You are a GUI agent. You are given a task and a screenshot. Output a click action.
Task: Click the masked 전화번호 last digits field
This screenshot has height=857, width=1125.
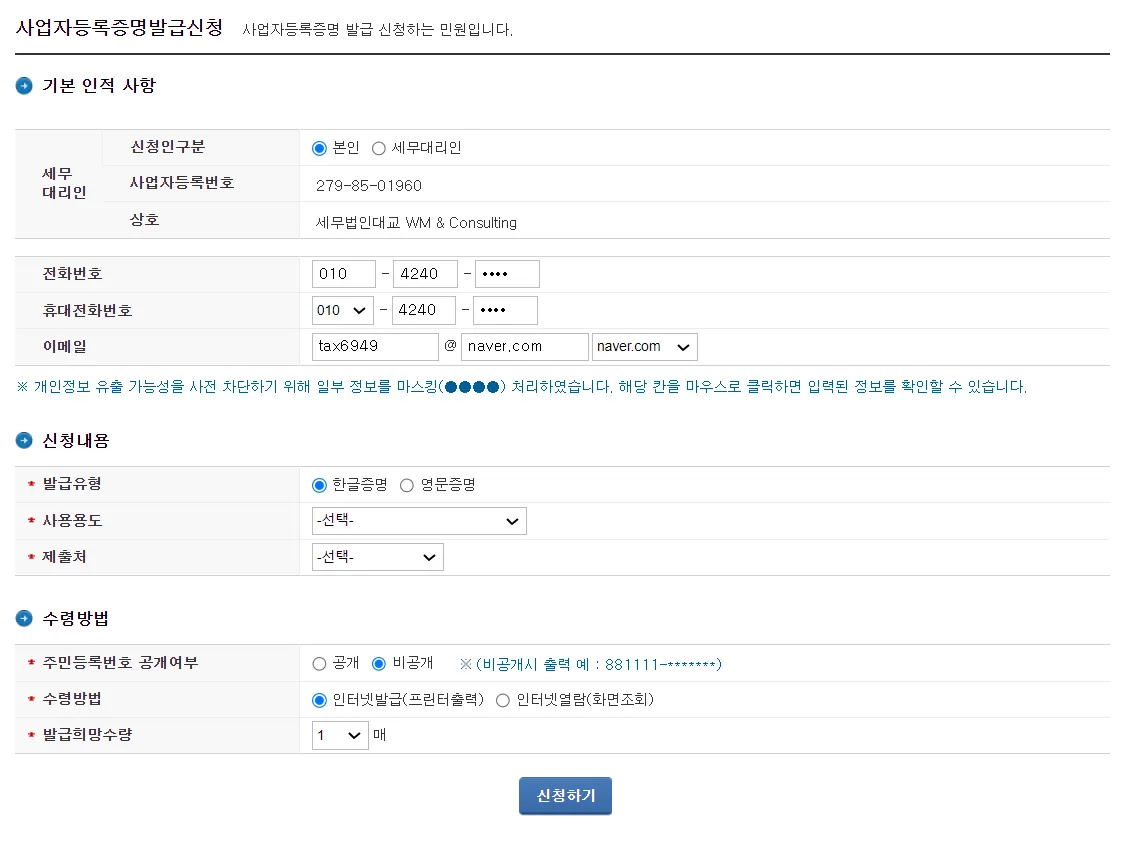coord(507,274)
